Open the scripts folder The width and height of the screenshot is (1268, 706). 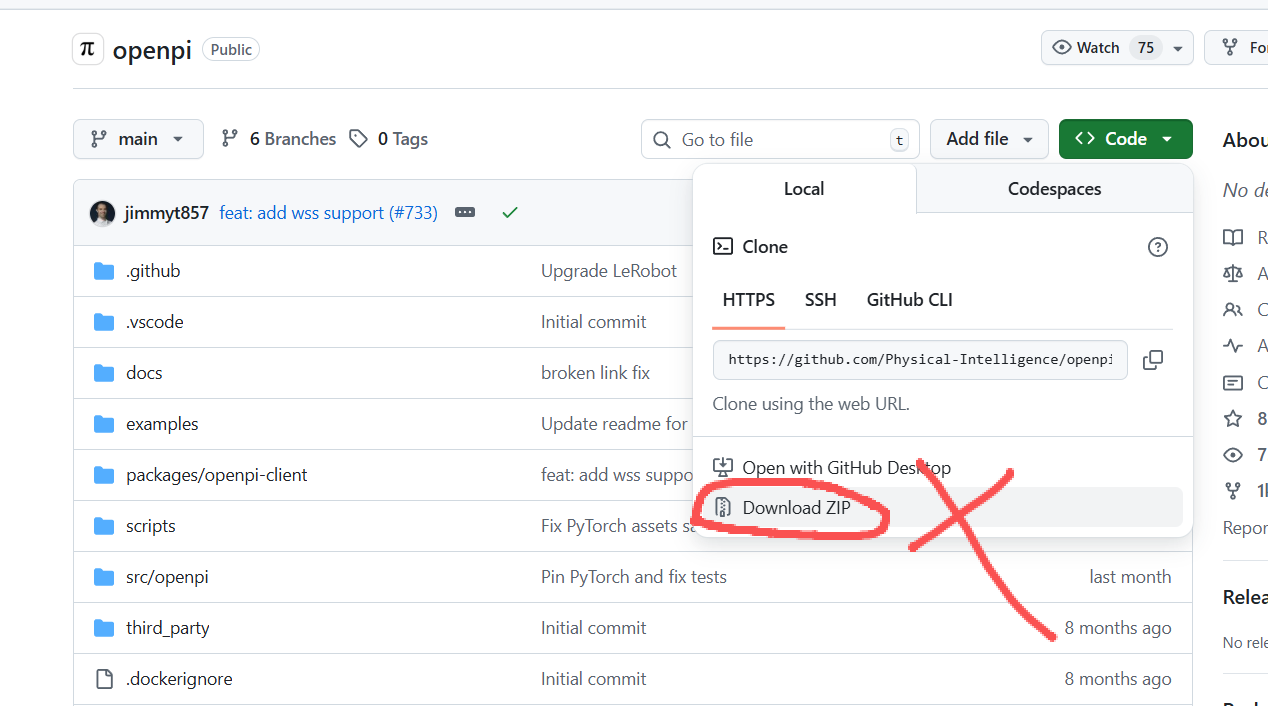click(151, 526)
